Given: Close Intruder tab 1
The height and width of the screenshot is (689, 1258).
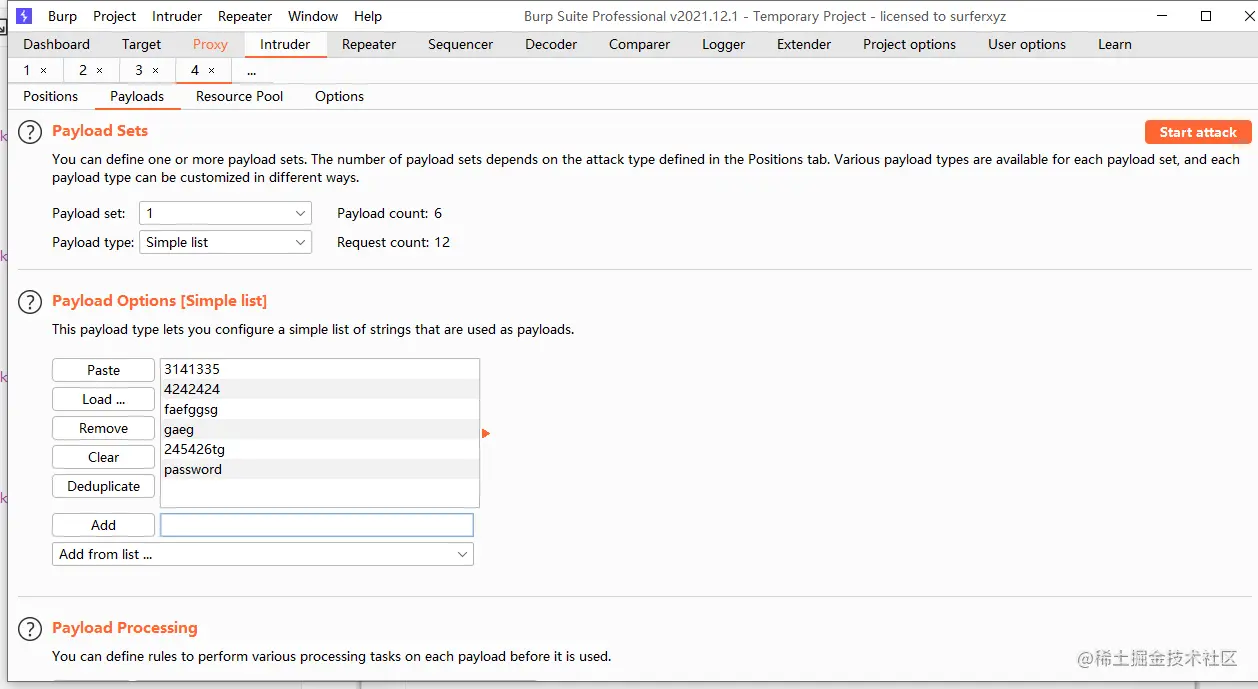Looking at the screenshot, I should [x=43, y=71].
